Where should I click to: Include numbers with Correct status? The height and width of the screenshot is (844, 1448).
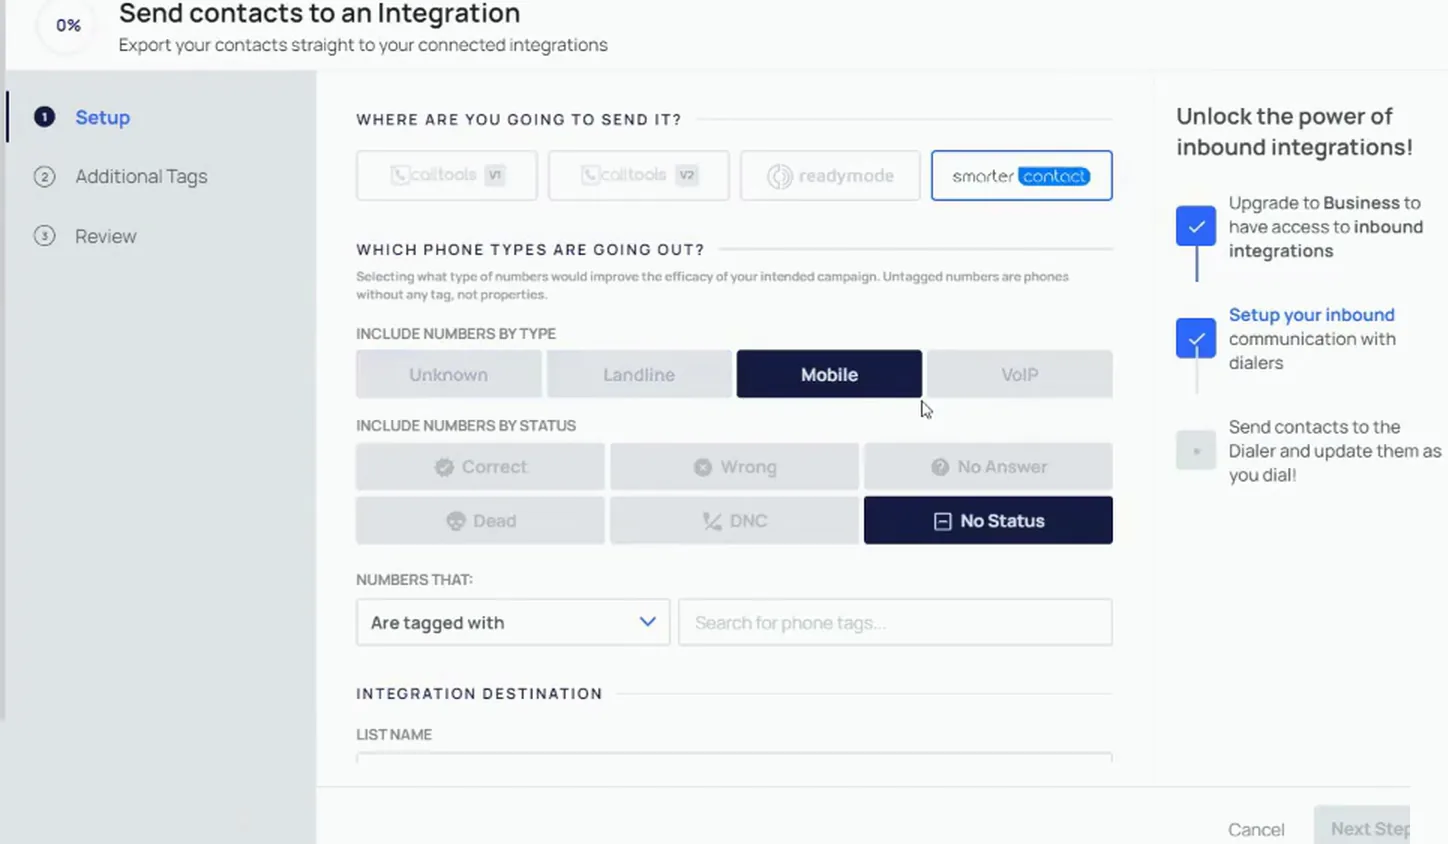[480, 467]
